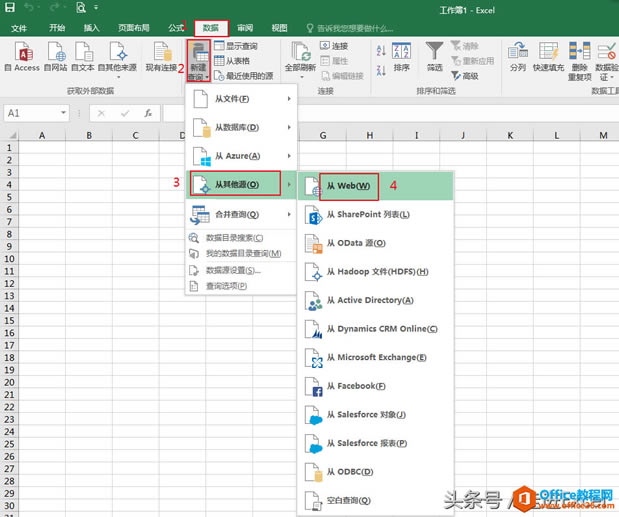The height and width of the screenshot is (517, 619).
Task: Click the Tell Me search box
Action: pos(351,28)
